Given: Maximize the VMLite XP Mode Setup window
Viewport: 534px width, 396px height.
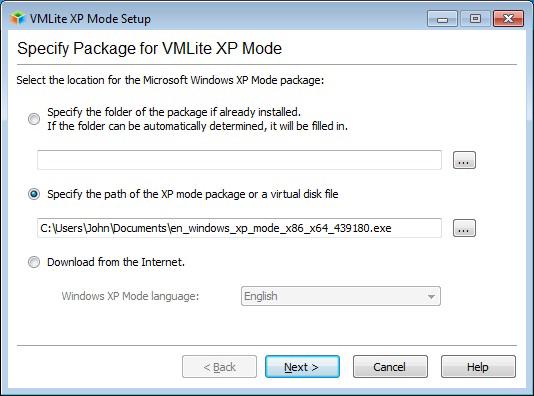Looking at the screenshot, I should 475,18.
